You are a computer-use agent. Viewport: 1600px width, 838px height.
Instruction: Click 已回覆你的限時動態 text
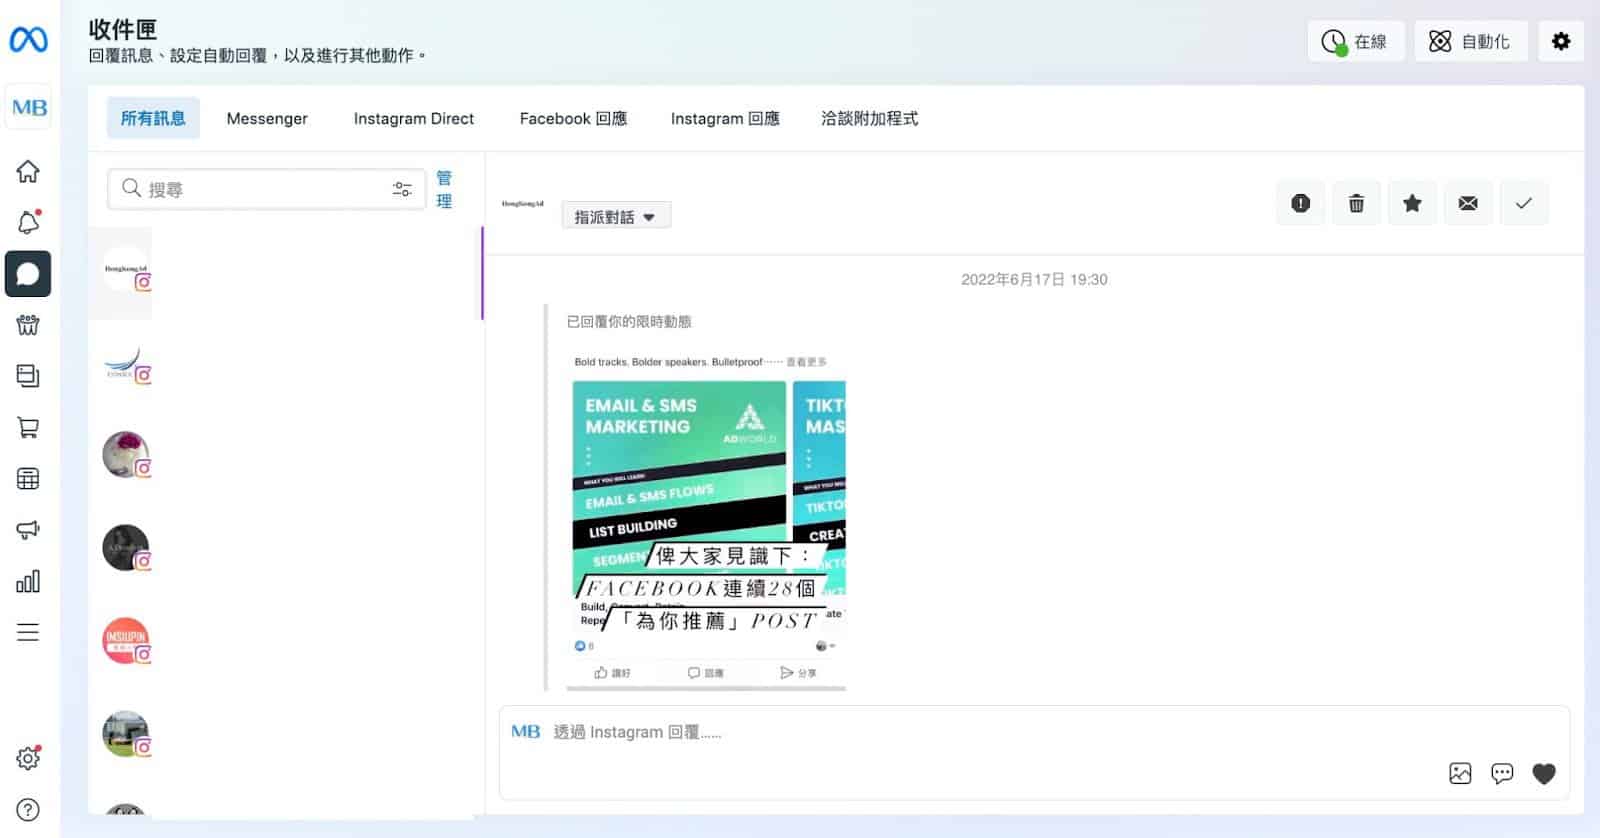tap(629, 322)
